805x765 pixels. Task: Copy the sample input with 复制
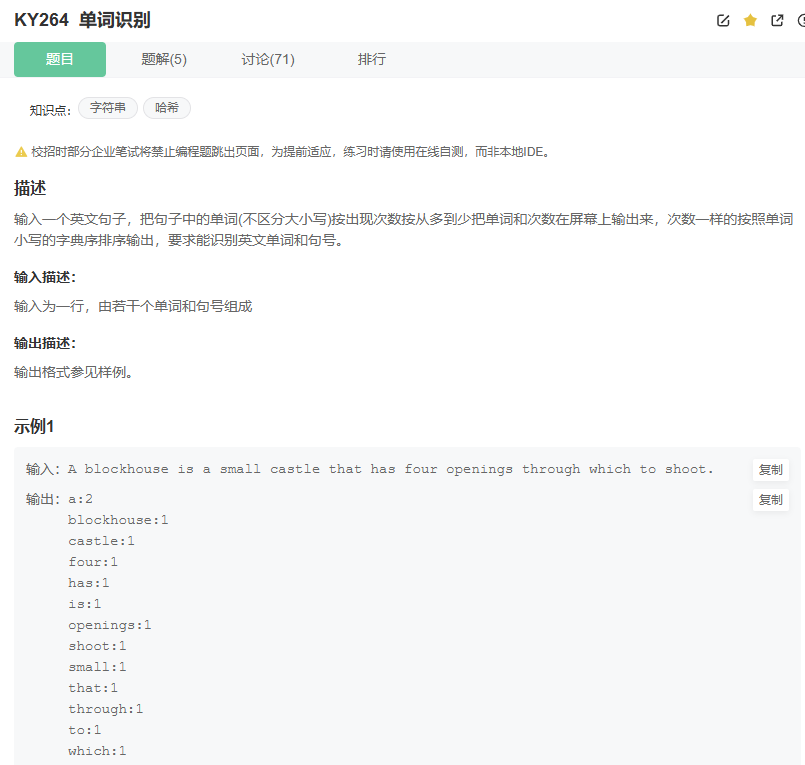coord(771,470)
